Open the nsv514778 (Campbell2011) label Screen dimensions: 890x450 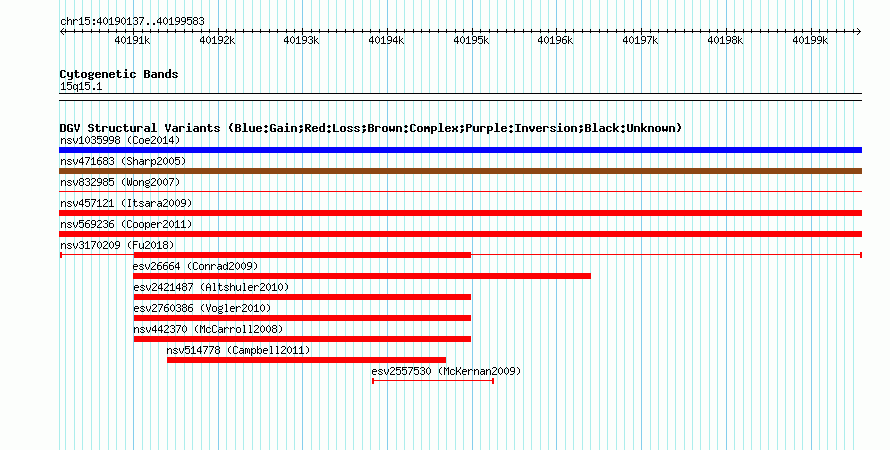(x=238, y=350)
